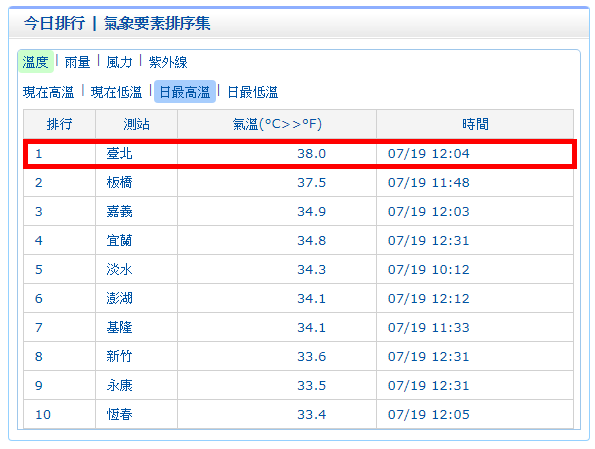Viewport: 595px width, 449px height.
Task: Select temperature value 37.5
Action: click(312, 183)
